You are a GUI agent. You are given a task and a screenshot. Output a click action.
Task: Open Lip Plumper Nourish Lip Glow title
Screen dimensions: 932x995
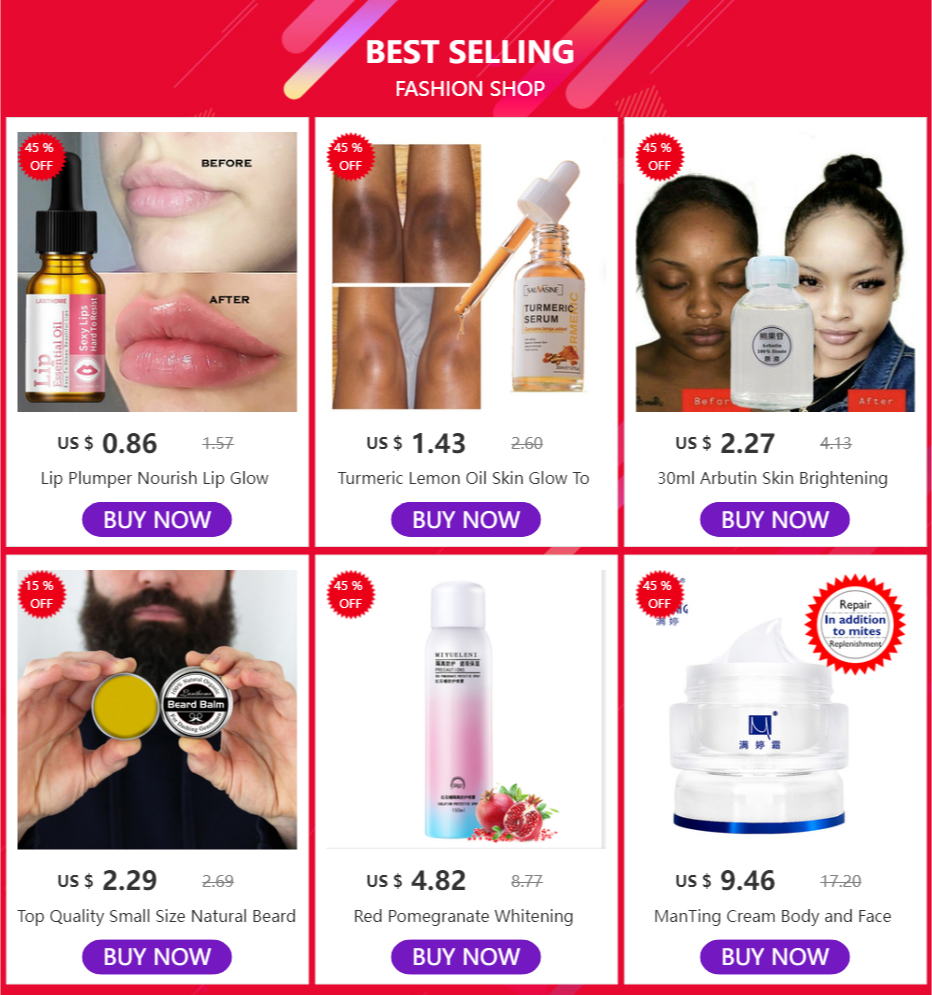coord(155,478)
